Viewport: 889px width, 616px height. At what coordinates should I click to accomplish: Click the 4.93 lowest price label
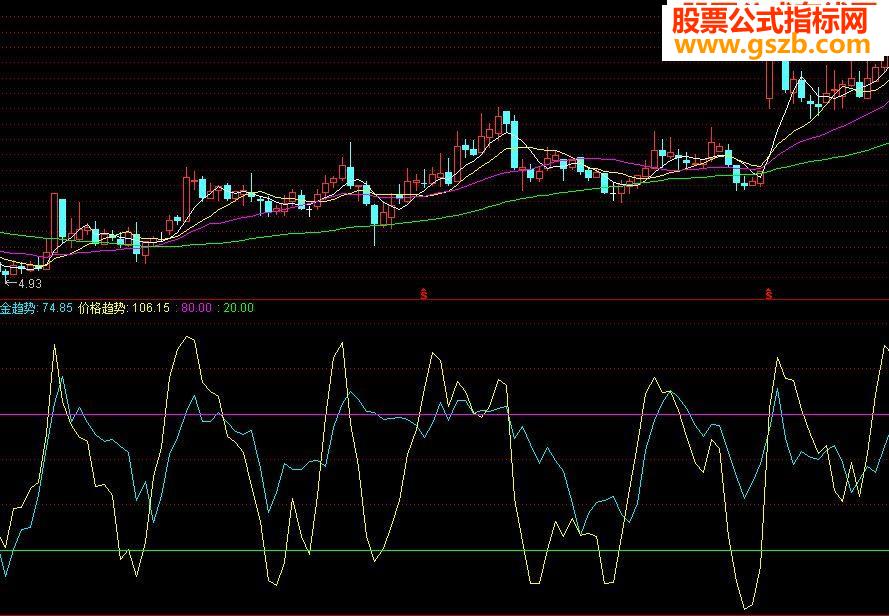pyautogui.click(x=30, y=283)
